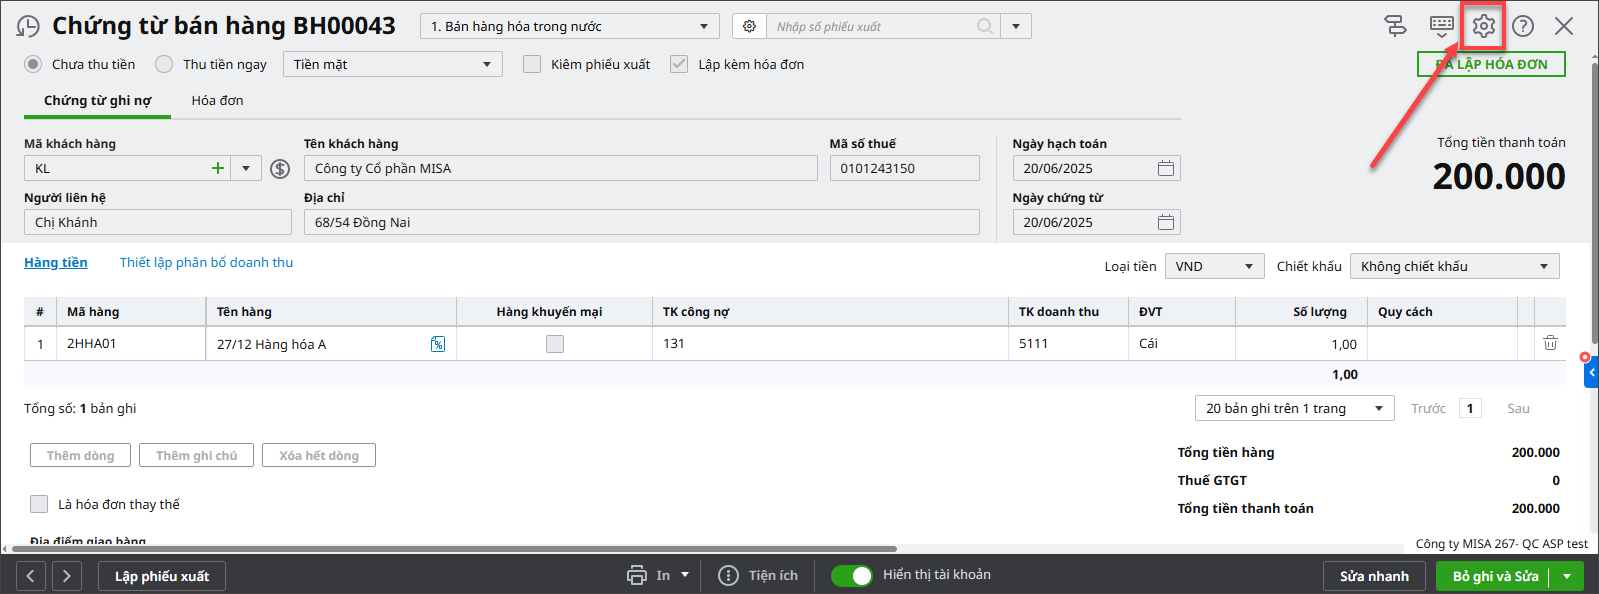Viewport: 1599px width, 594px height.
Task: Click the help question mark icon
Action: (x=1523, y=26)
